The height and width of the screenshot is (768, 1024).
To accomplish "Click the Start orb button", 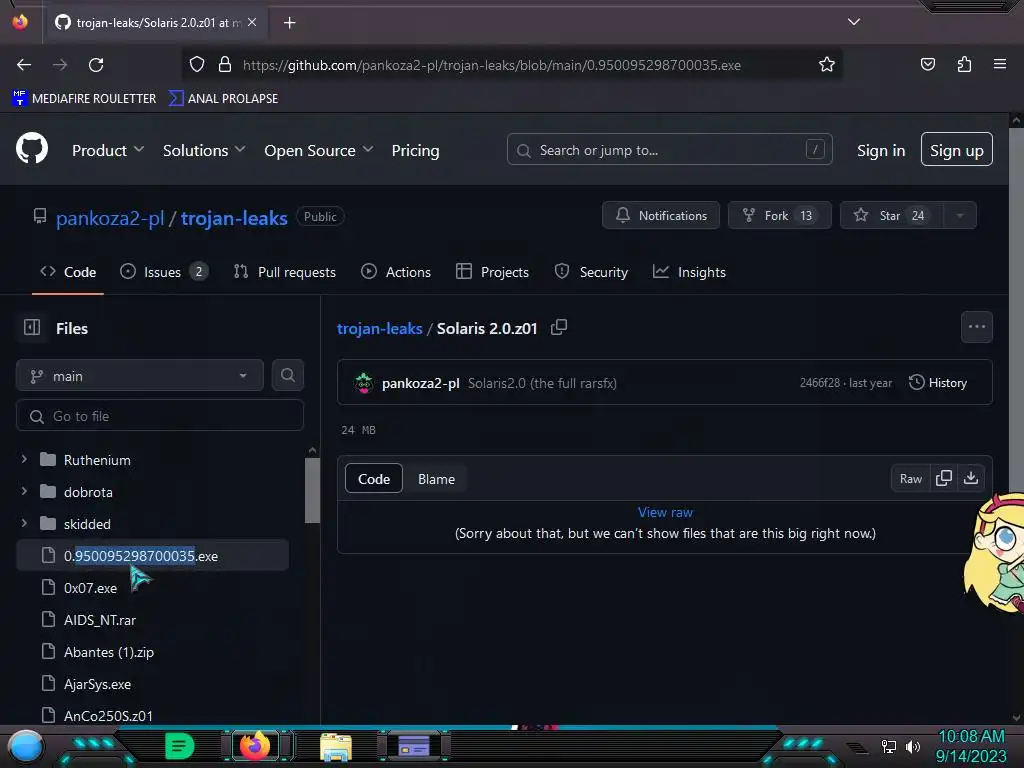I will coord(26,747).
